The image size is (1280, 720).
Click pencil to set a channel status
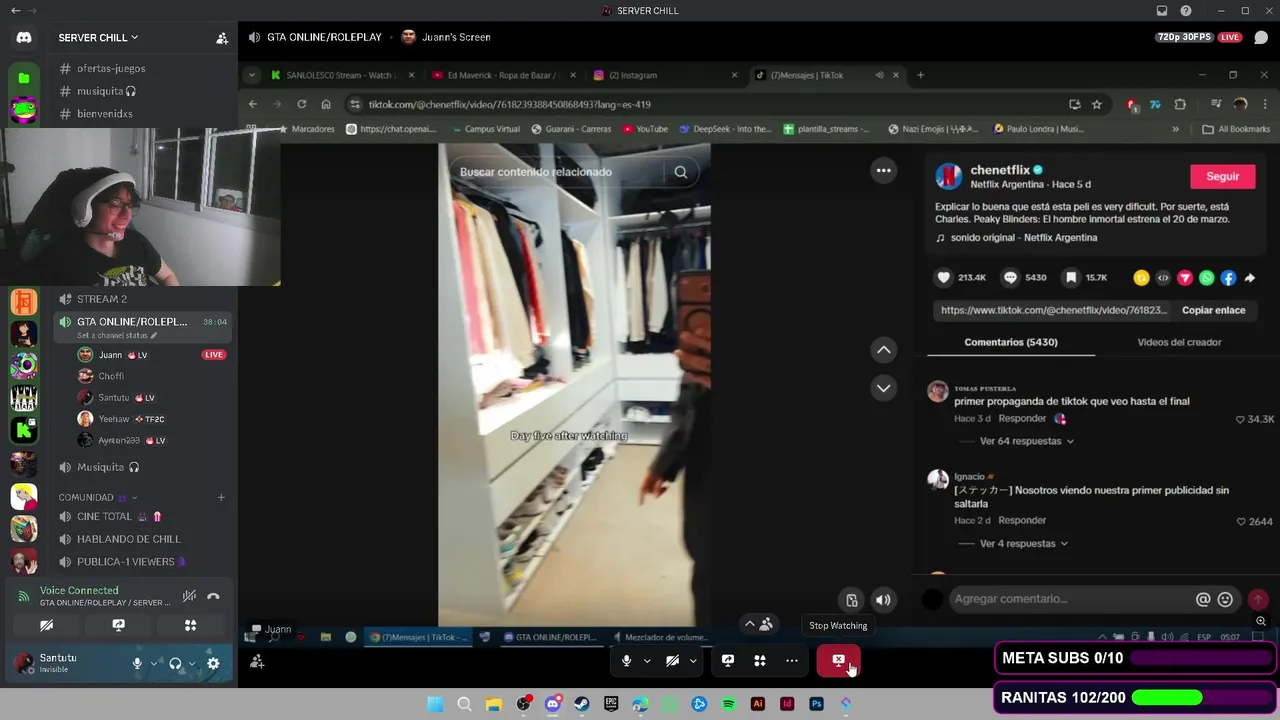pos(154,336)
